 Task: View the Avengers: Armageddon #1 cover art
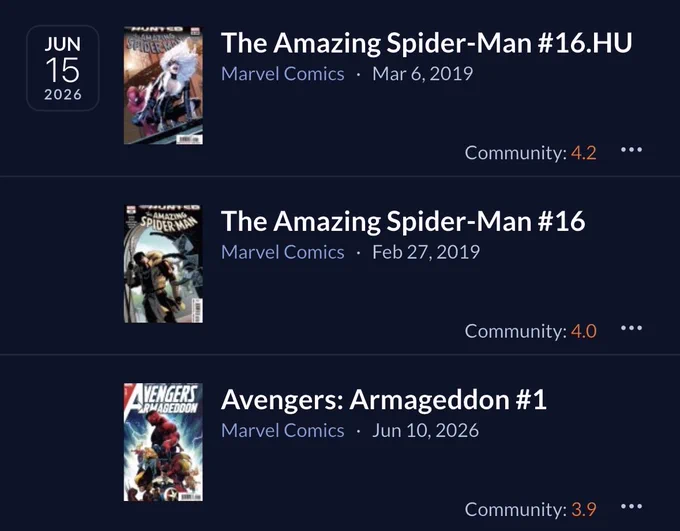163,442
